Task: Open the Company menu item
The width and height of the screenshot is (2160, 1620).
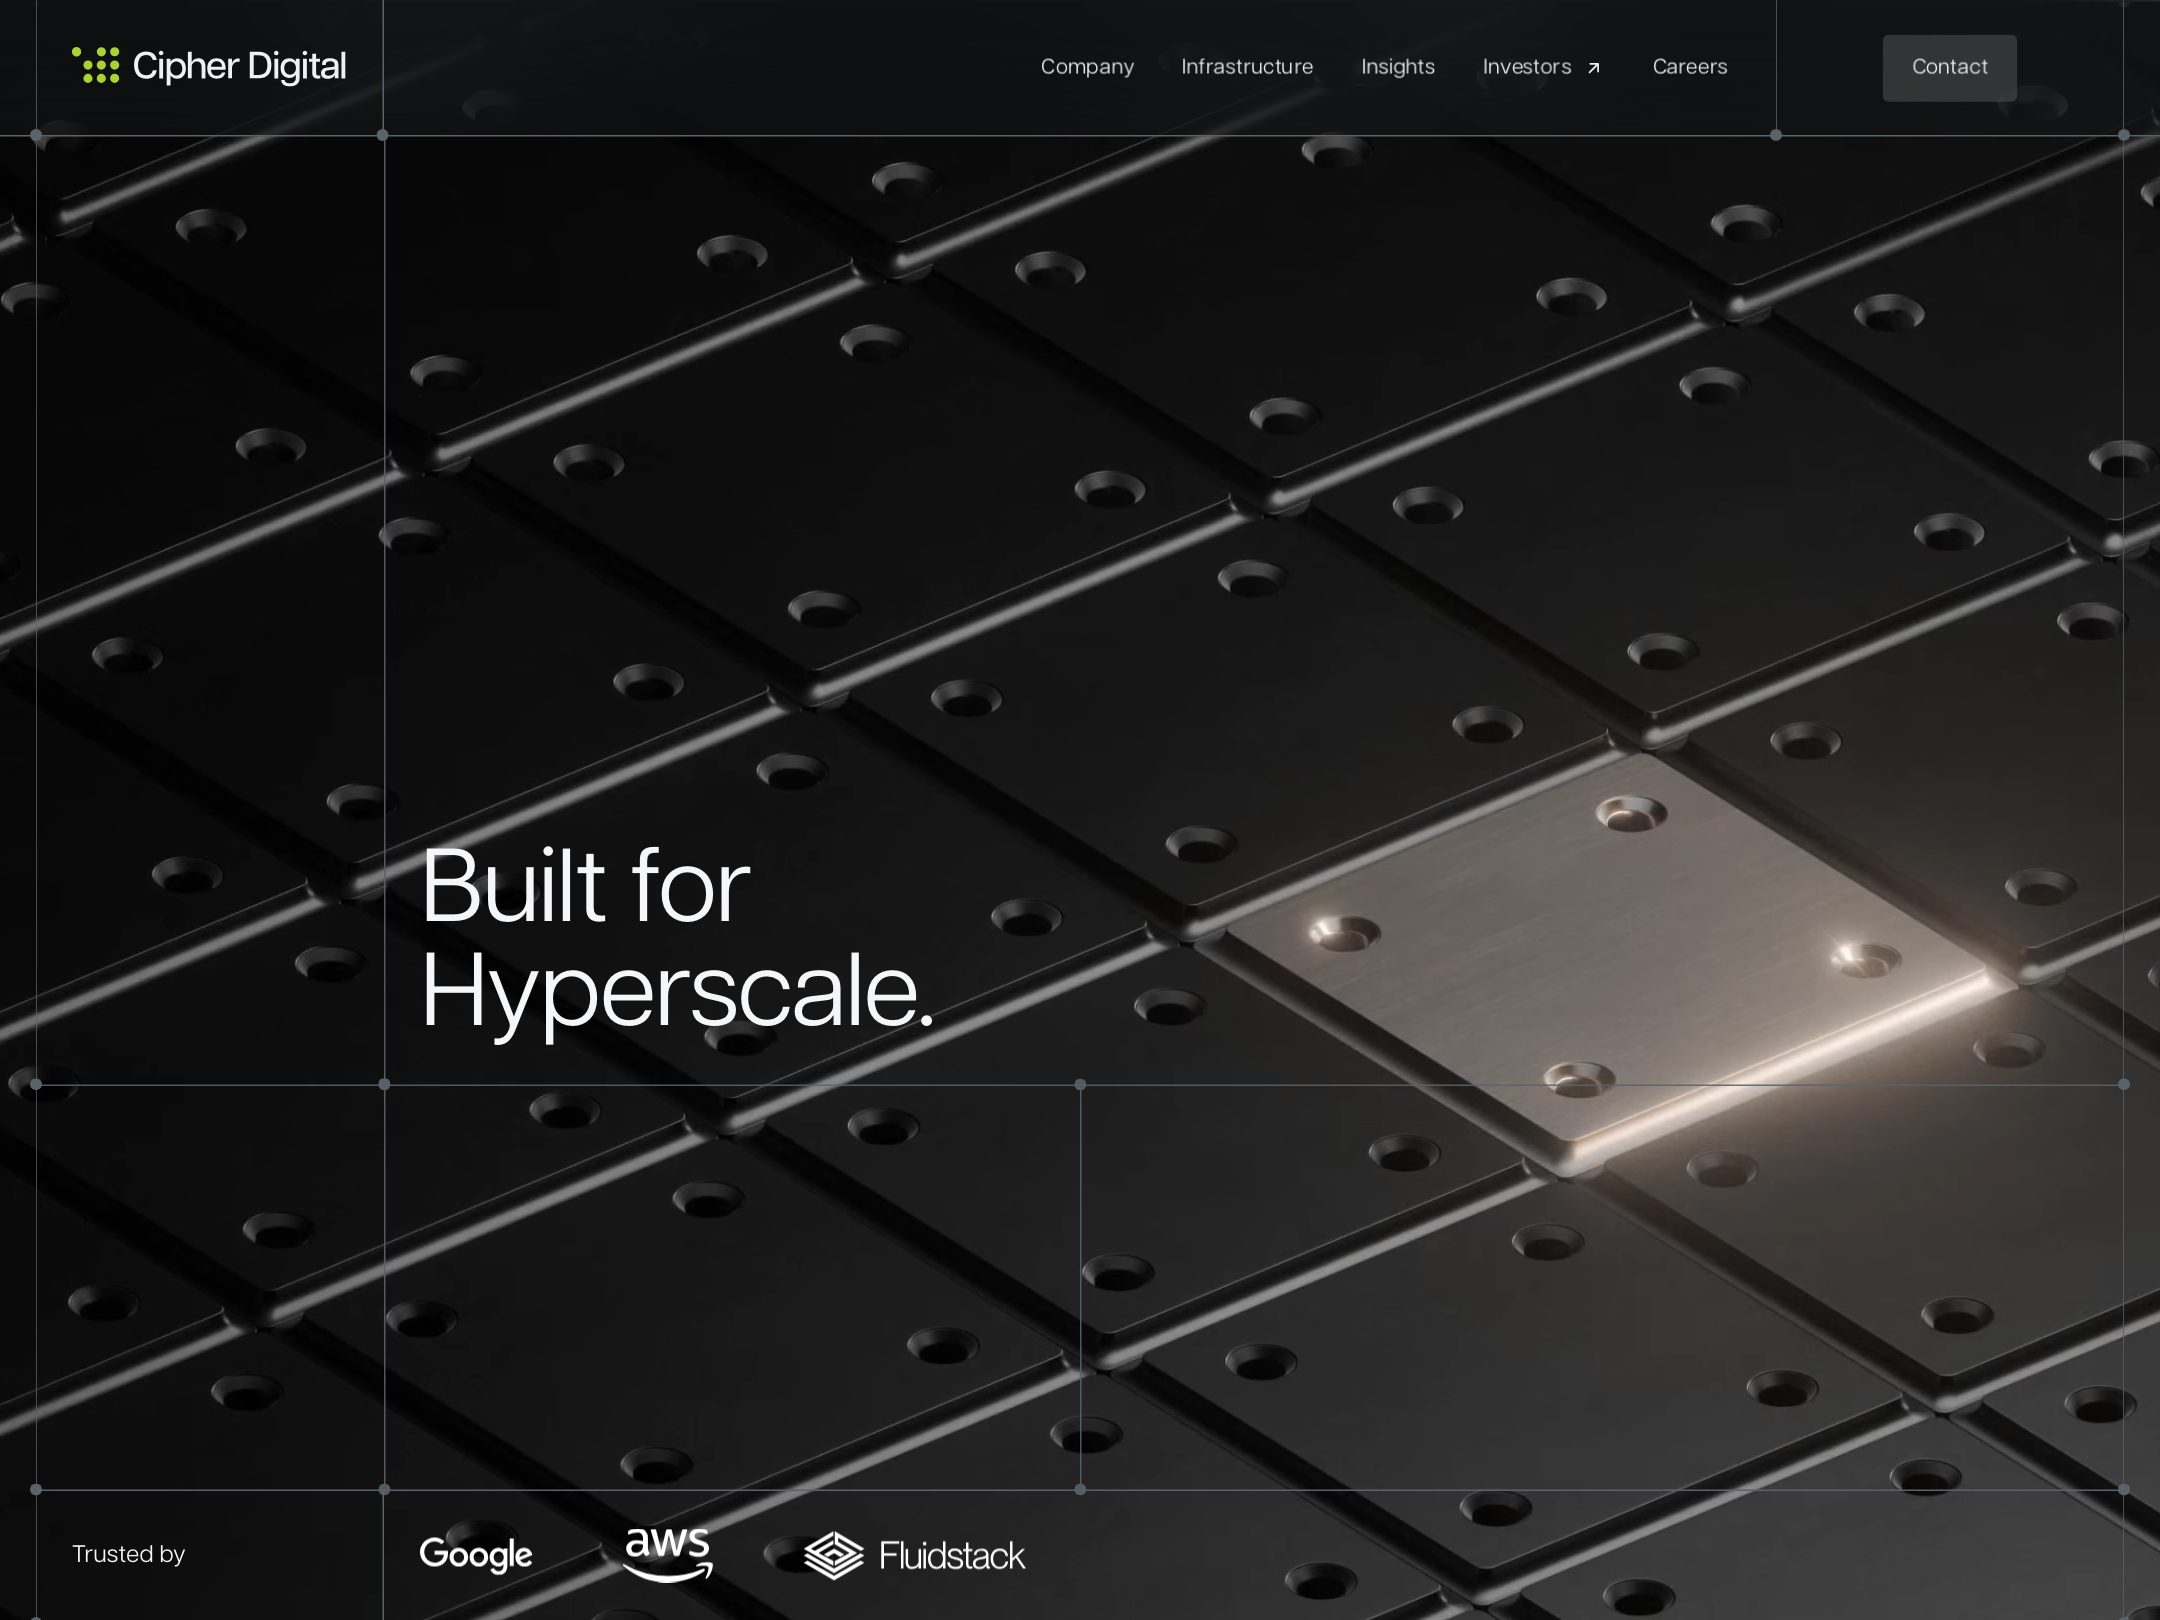Action: point(1087,67)
